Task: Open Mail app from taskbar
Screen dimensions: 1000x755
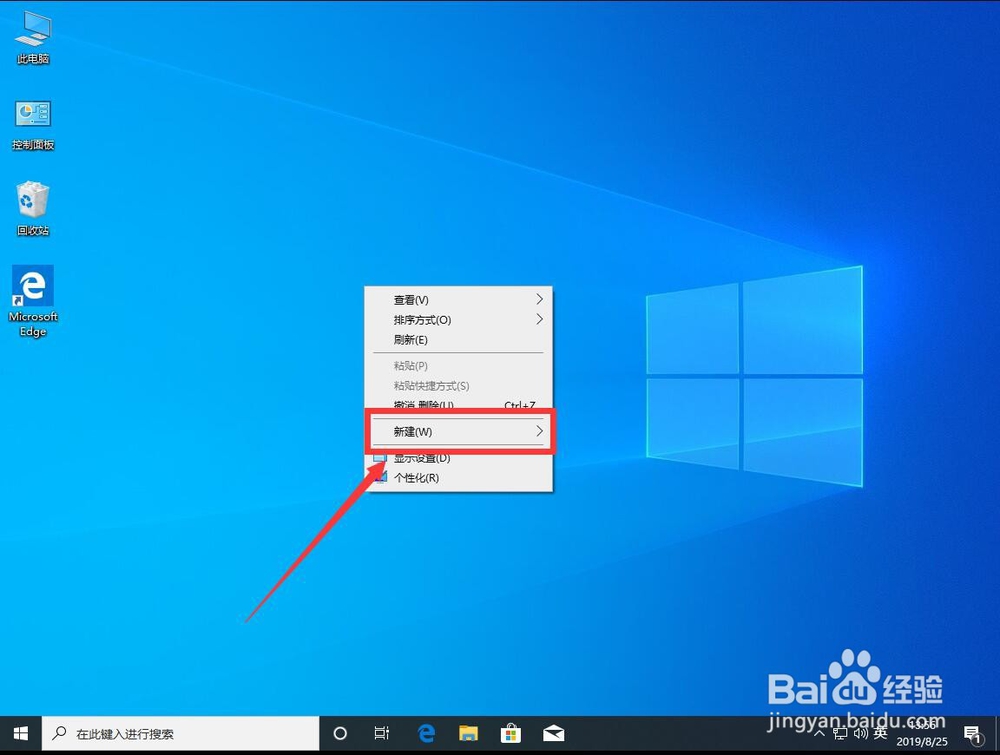Action: (x=553, y=734)
